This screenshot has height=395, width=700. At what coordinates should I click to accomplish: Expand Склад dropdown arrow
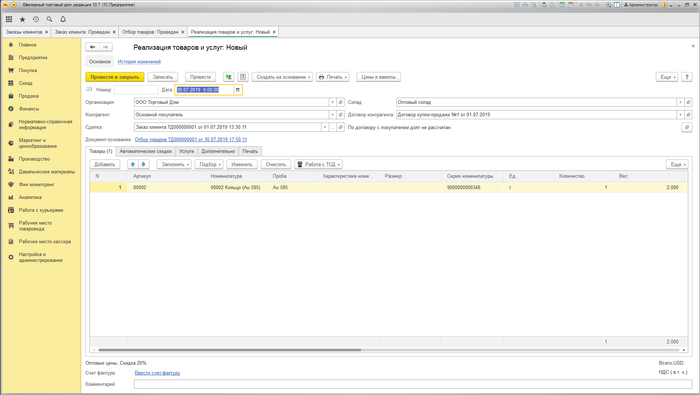point(680,102)
